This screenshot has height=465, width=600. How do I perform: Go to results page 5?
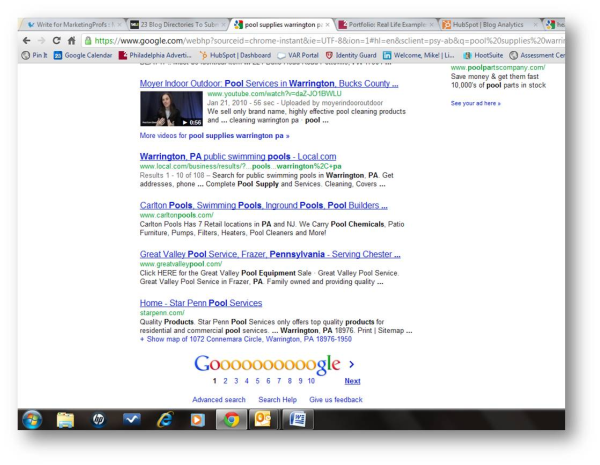[258, 381]
